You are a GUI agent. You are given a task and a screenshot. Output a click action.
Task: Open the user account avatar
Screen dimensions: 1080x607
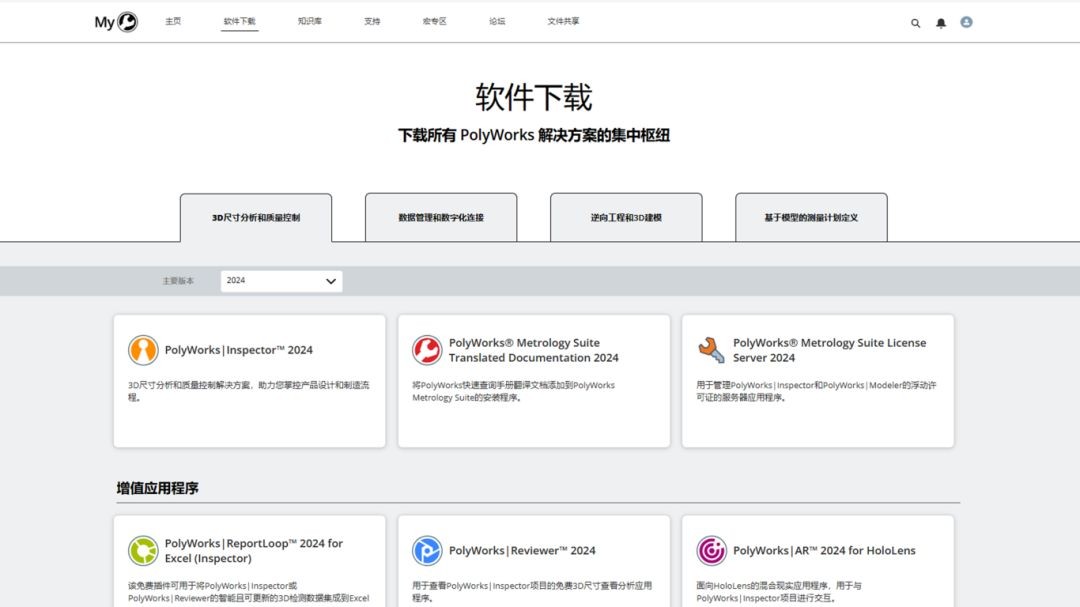click(x=966, y=22)
